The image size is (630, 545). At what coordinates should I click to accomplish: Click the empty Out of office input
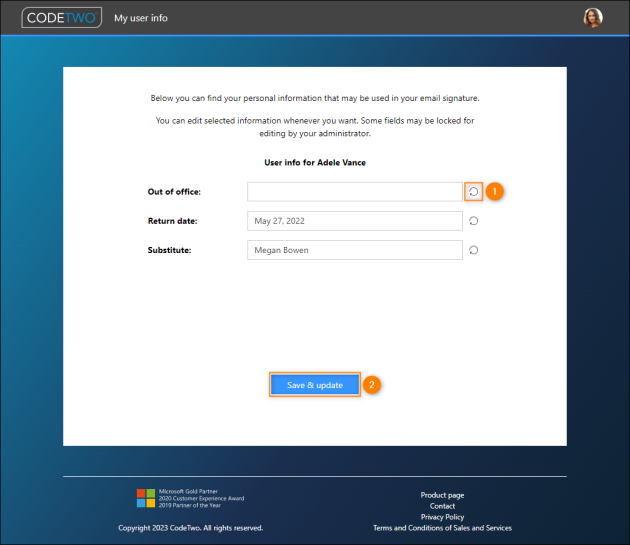coord(354,191)
